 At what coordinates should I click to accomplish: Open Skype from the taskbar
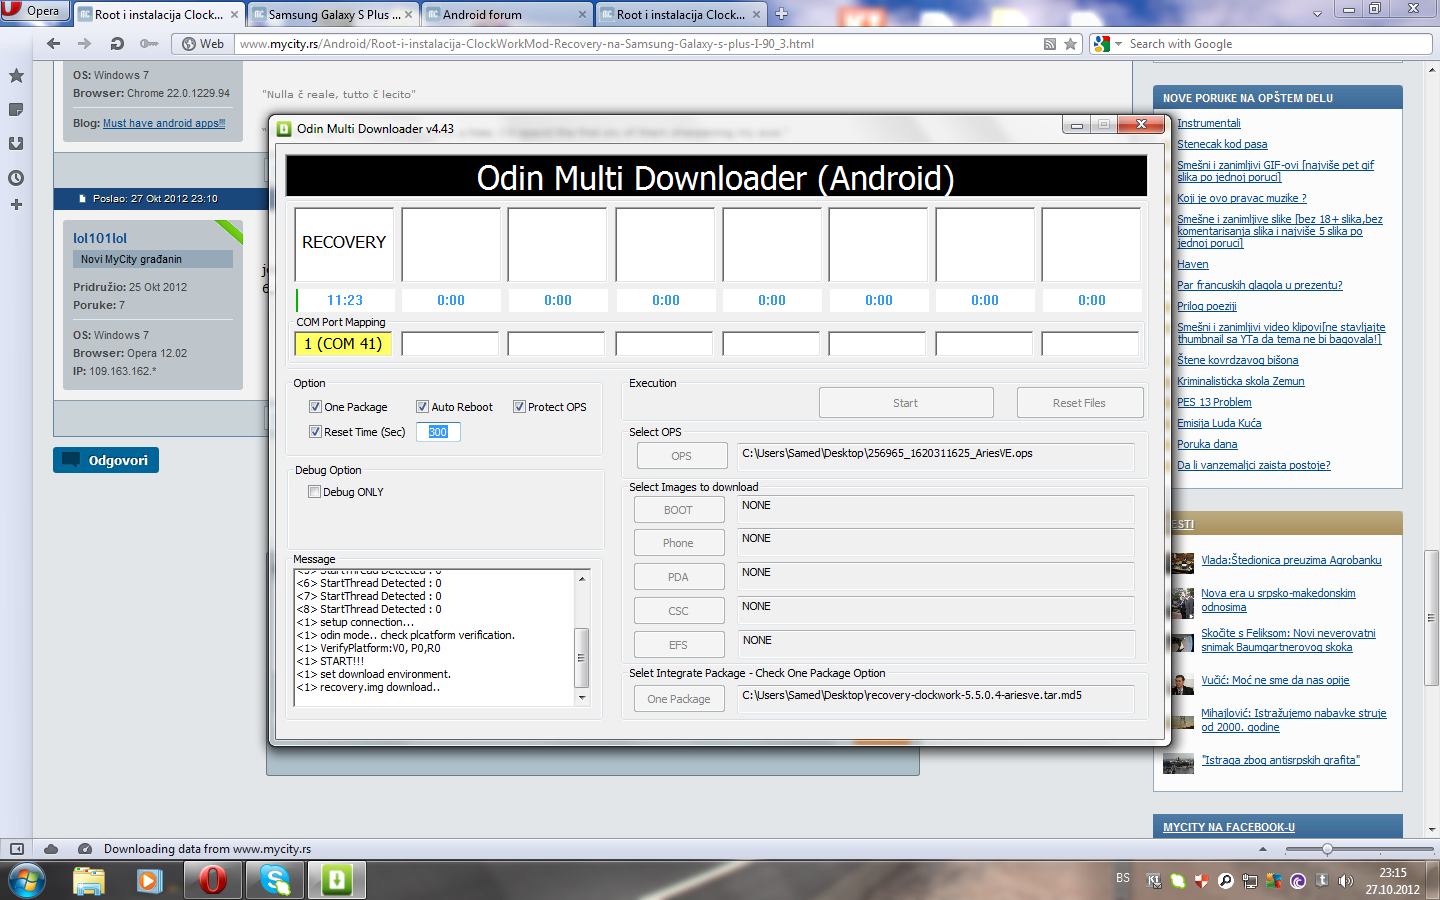click(x=274, y=880)
